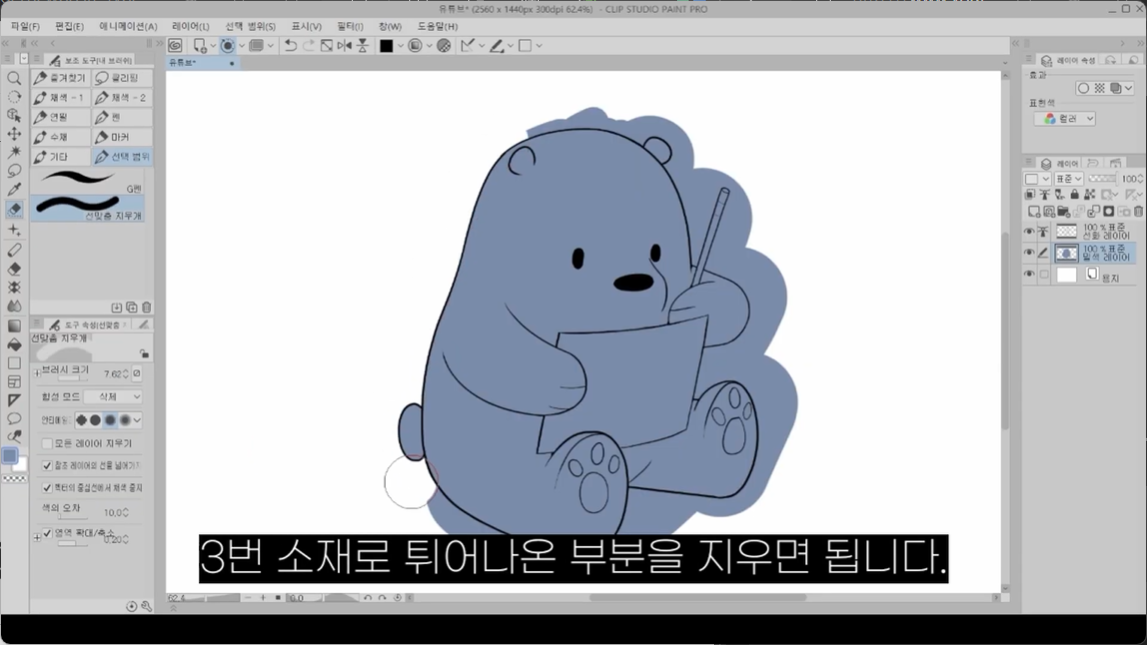This screenshot has height=645, width=1147.
Task: Create new layer folder icon
Action: [1064, 211]
